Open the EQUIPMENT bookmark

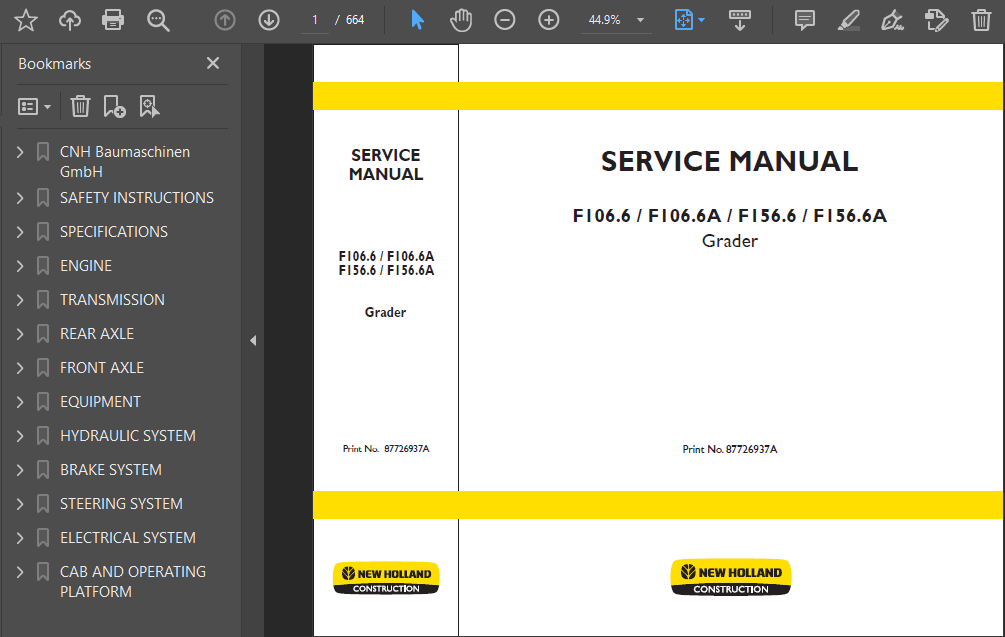[x=100, y=402]
